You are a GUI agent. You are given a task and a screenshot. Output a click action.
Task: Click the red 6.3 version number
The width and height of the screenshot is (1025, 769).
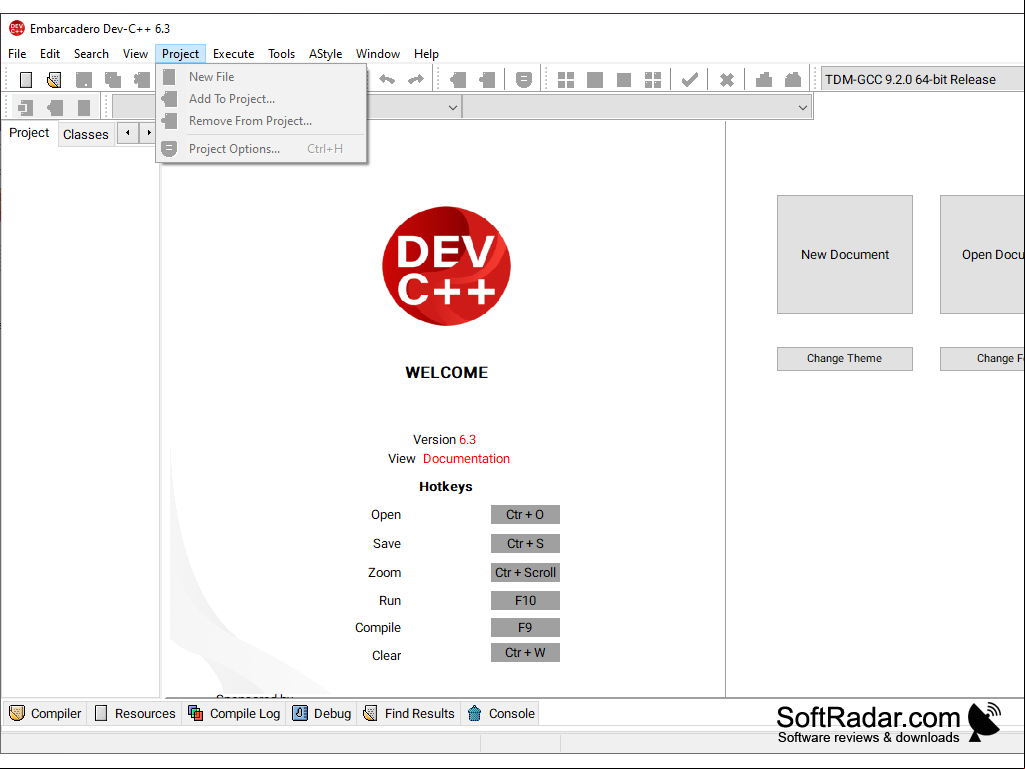point(467,439)
